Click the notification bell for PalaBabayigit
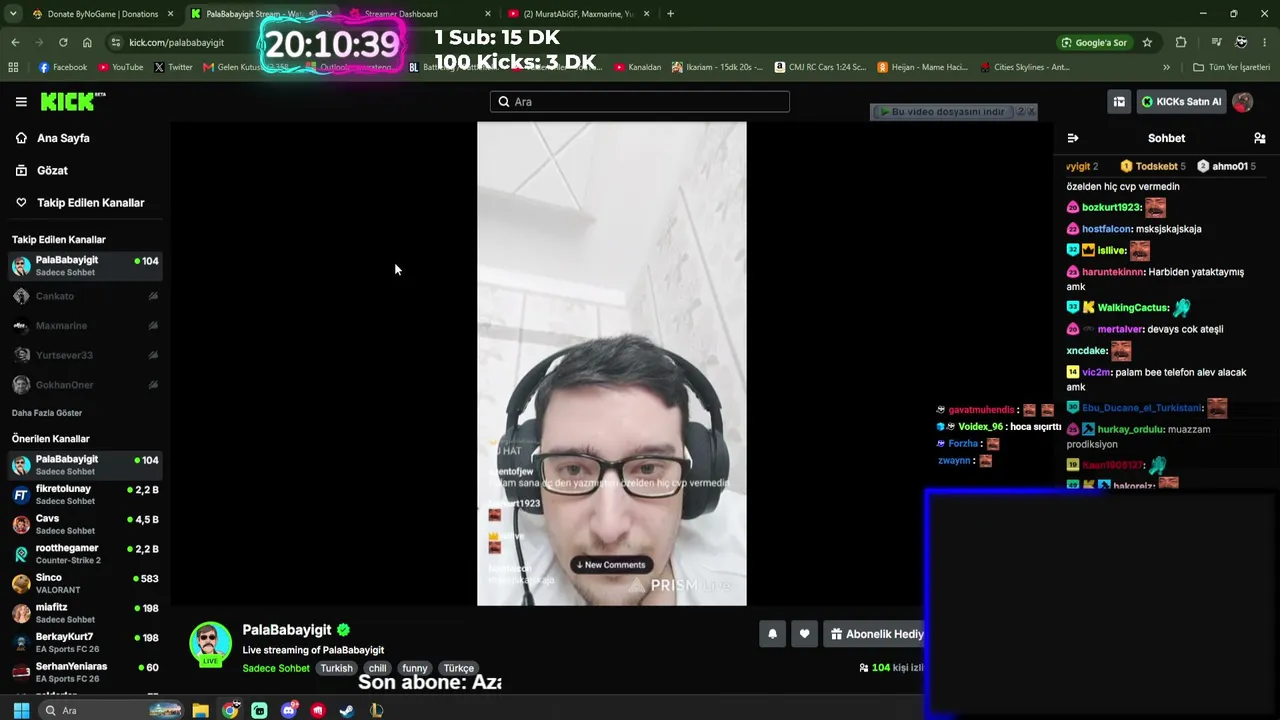The width and height of the screenshot is (1280, 720). [772, 634]
